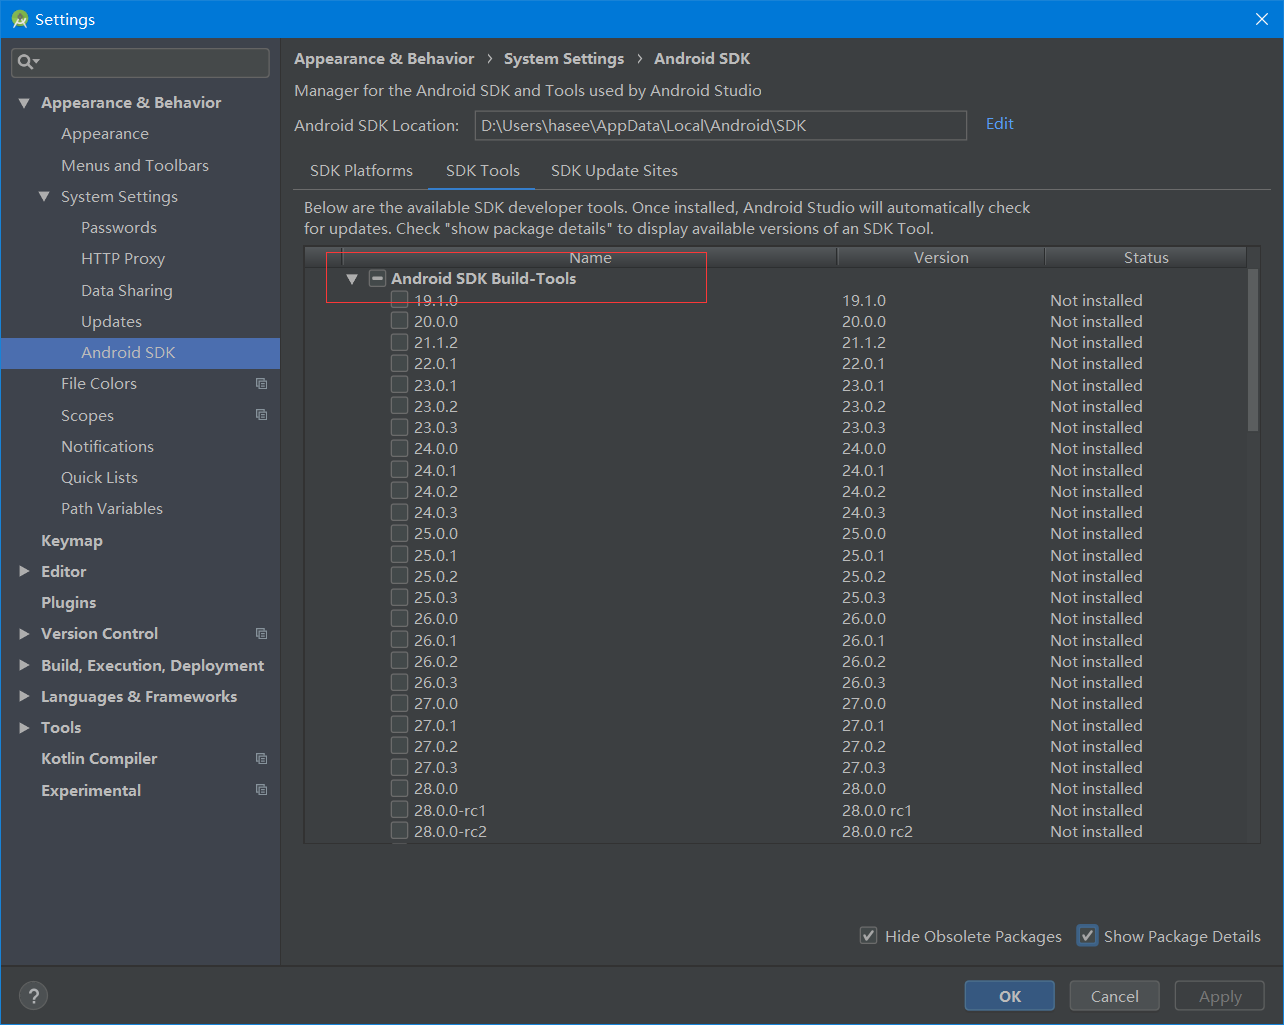Open Notifications settings
This screenshot has height=1025, width=1284.
107,447
